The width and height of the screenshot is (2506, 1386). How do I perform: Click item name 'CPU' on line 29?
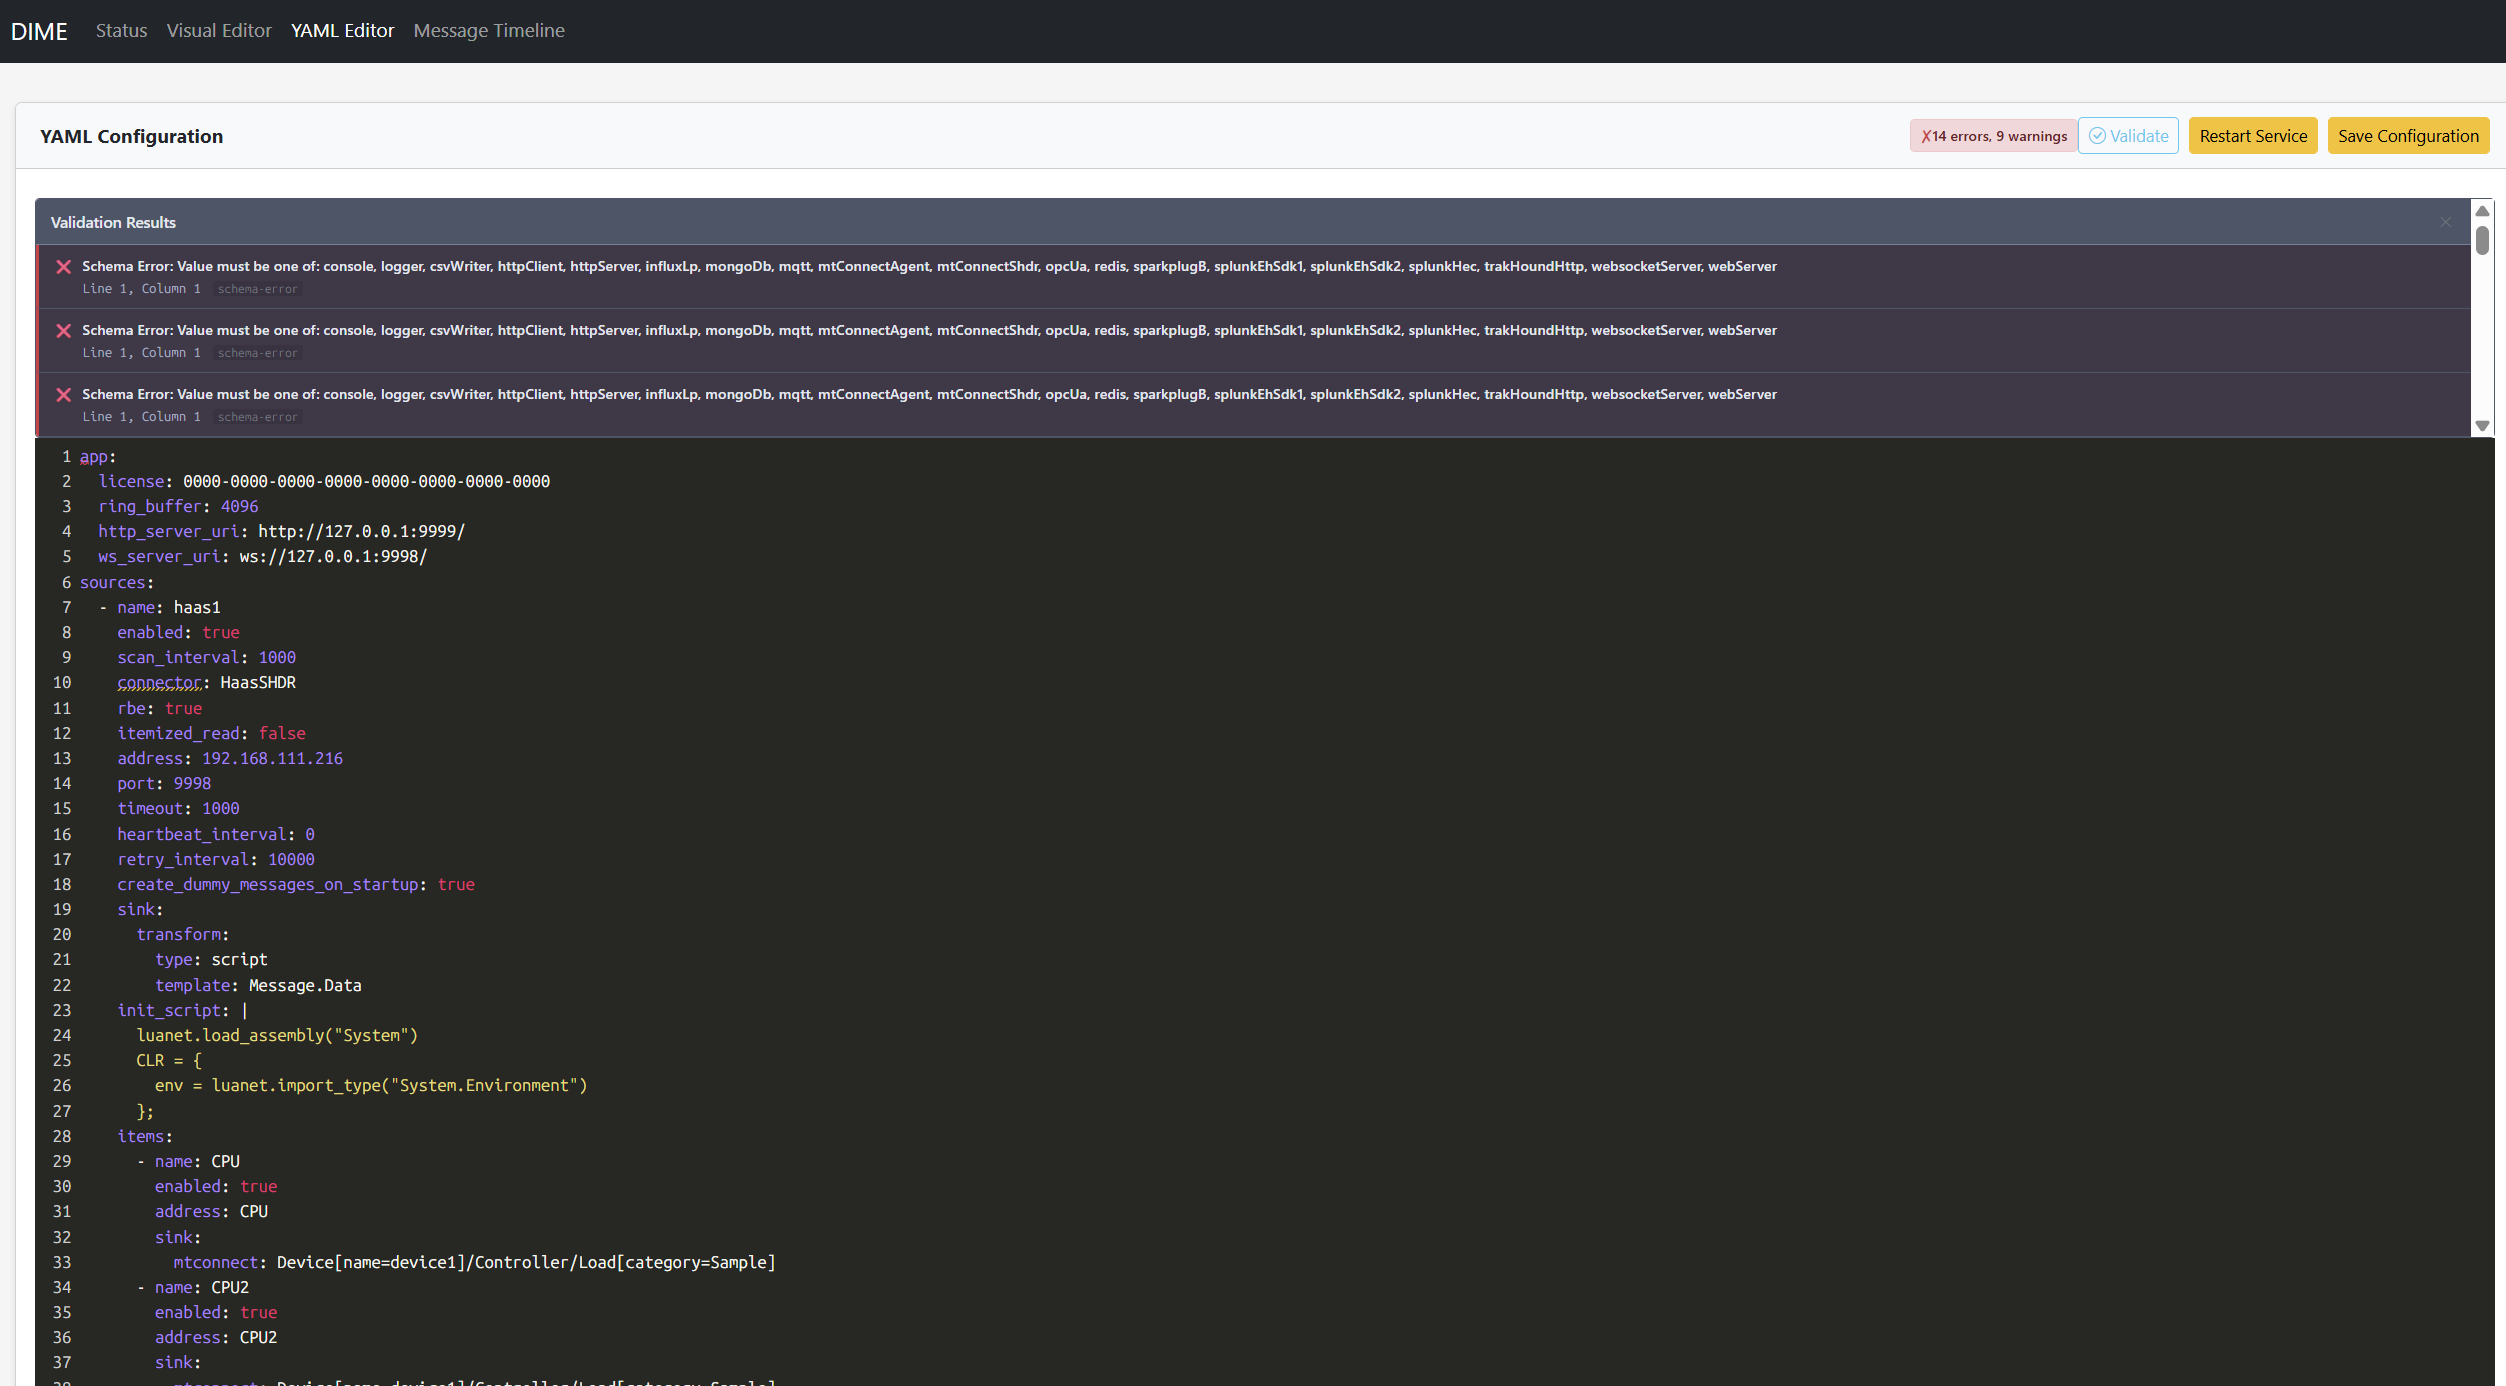(225, 1162)
